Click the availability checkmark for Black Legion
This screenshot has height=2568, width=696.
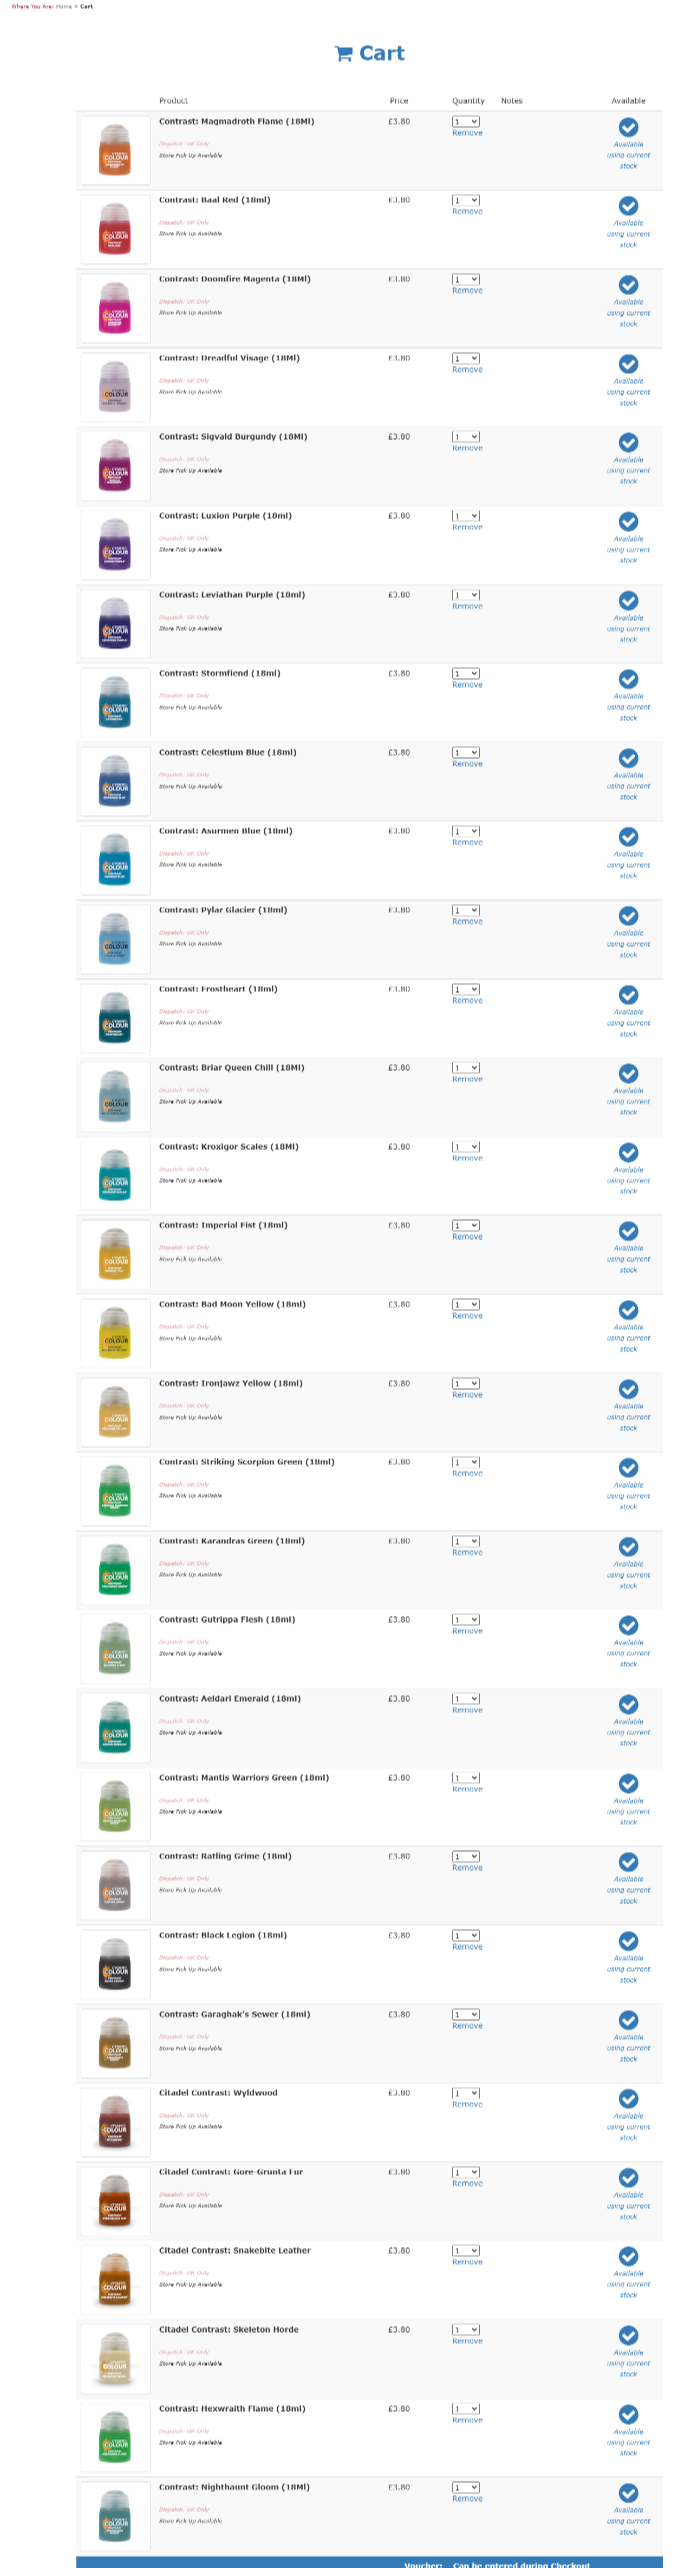[628, 1941]
